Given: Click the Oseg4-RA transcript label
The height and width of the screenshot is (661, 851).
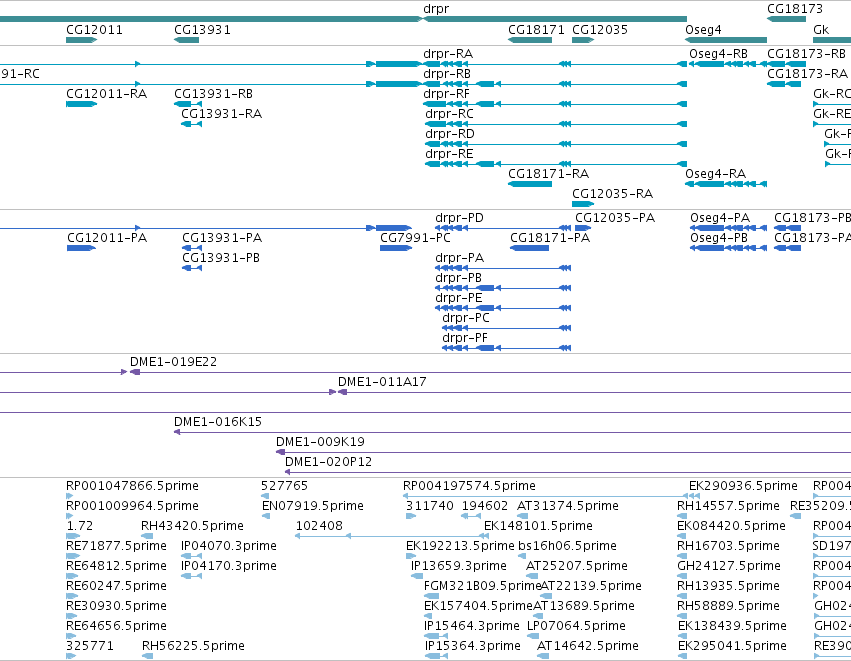Looking at the screenshot, I should 715,174.
